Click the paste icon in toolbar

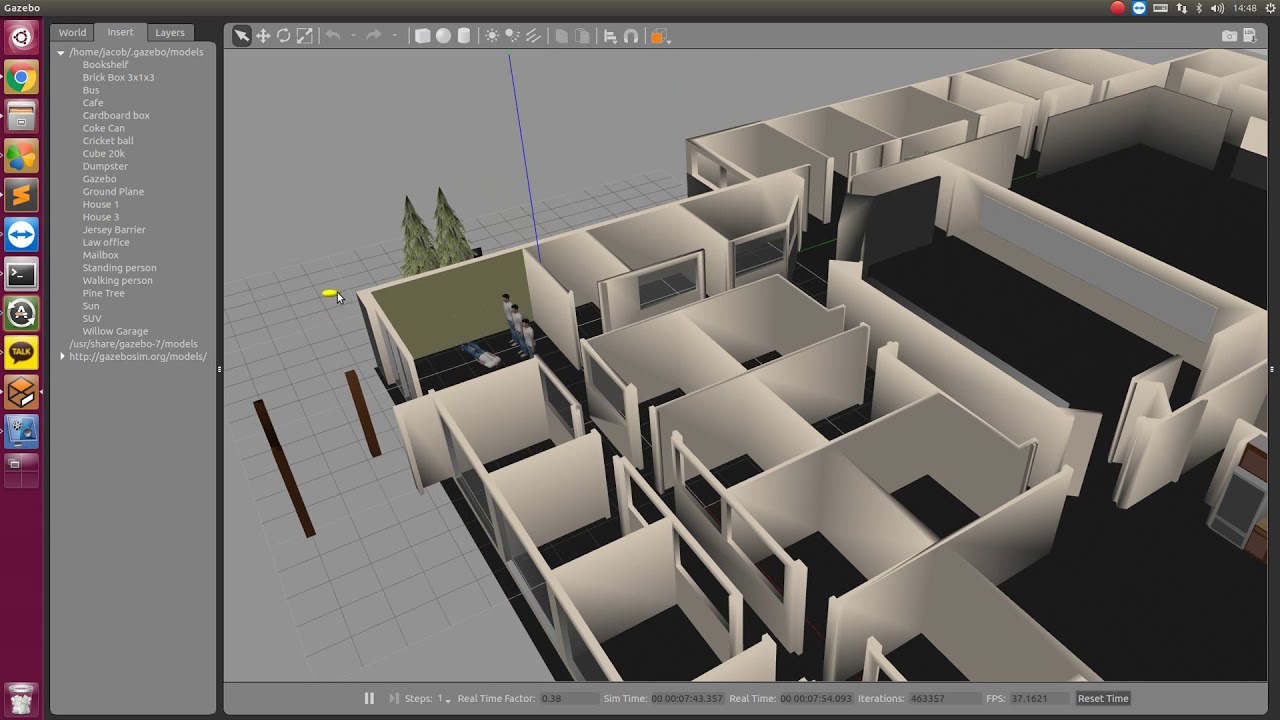pos(582,36)
